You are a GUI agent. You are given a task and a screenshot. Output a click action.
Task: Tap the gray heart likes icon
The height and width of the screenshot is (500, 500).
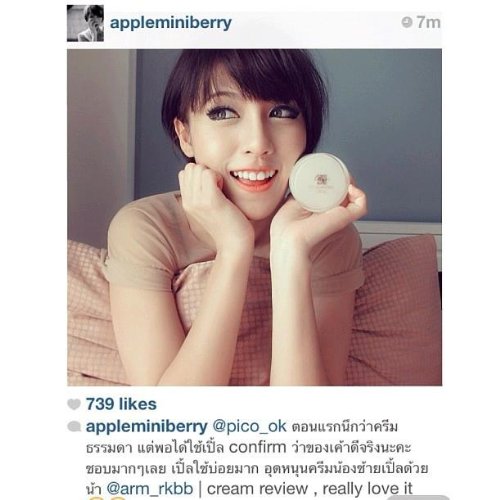74,404
